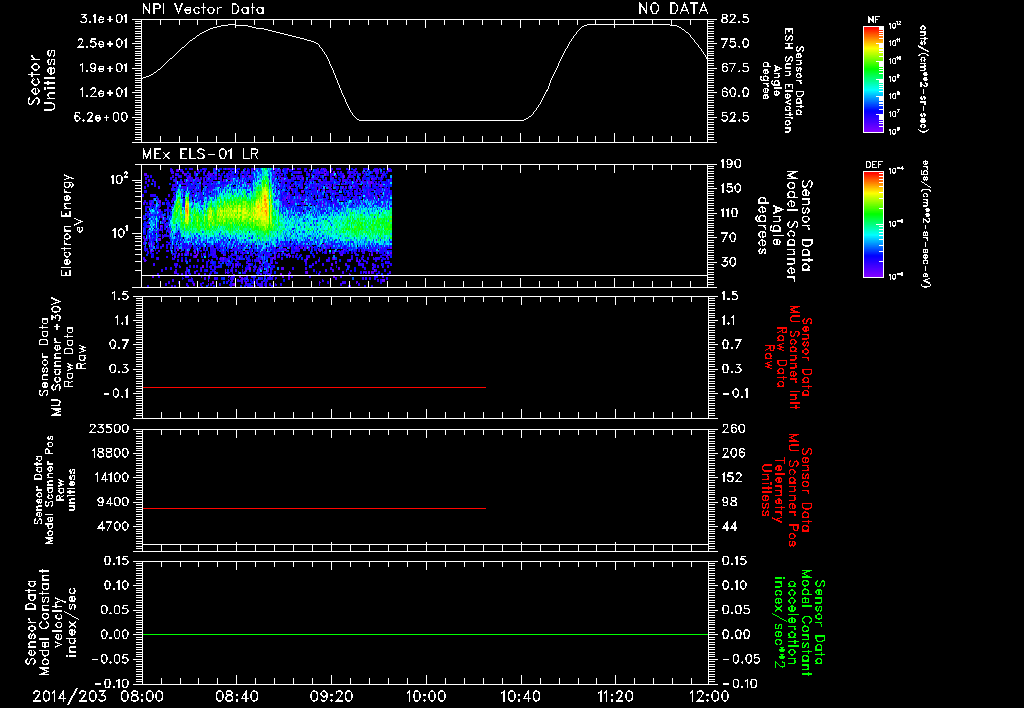1024x708 pixels.
Task: Click the '260' telemetry tick label
Action: coord(732,429)
